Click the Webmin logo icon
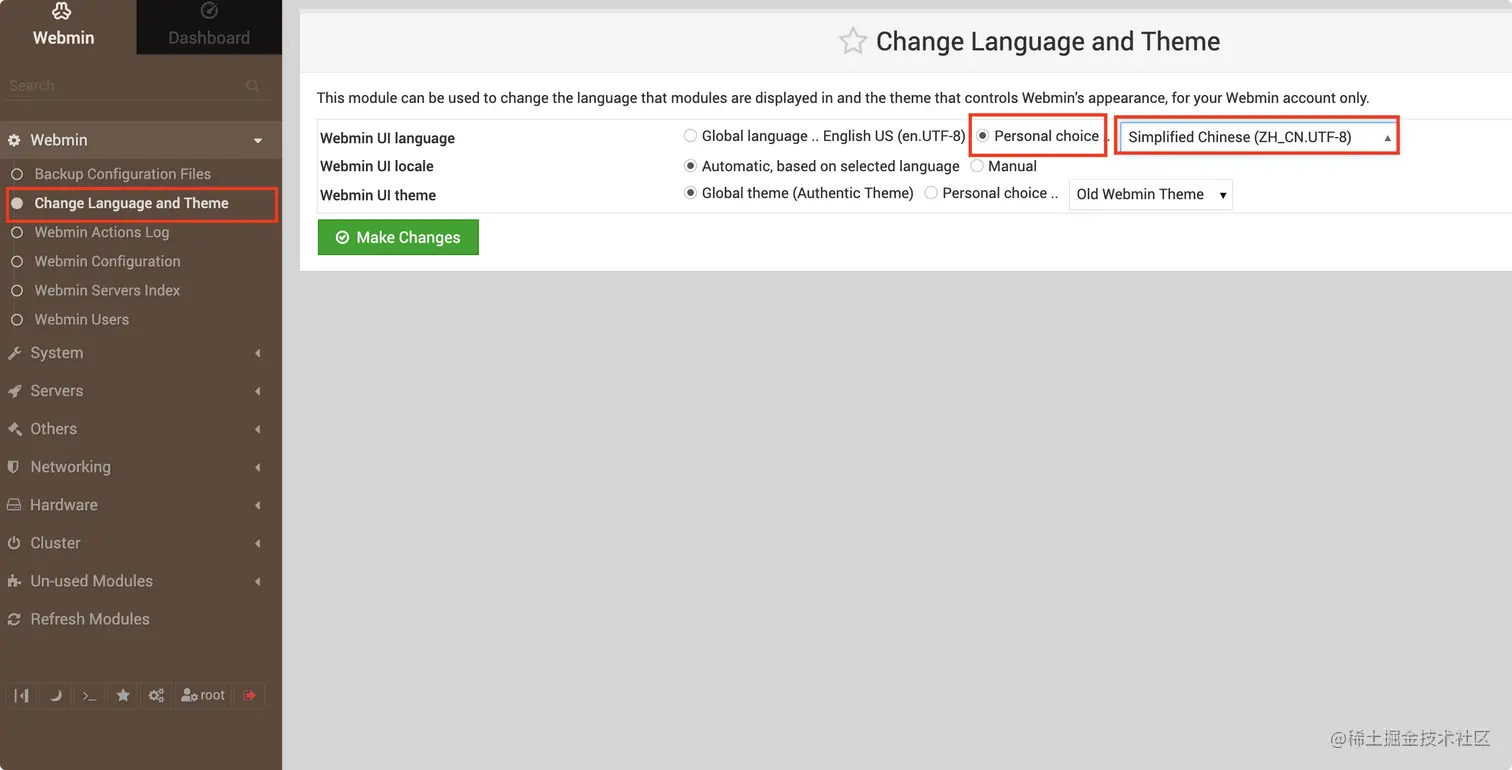 tap(62, 12)
